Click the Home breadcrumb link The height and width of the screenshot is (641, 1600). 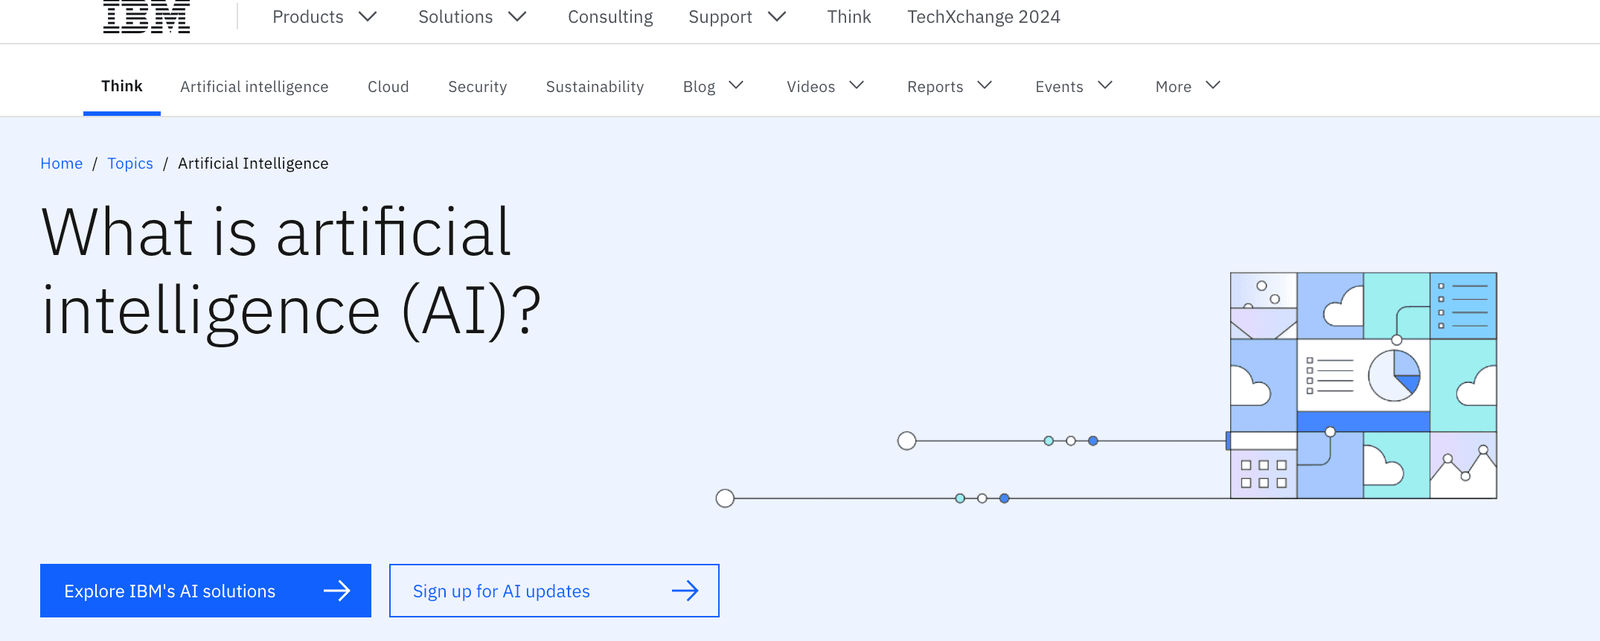61,163
